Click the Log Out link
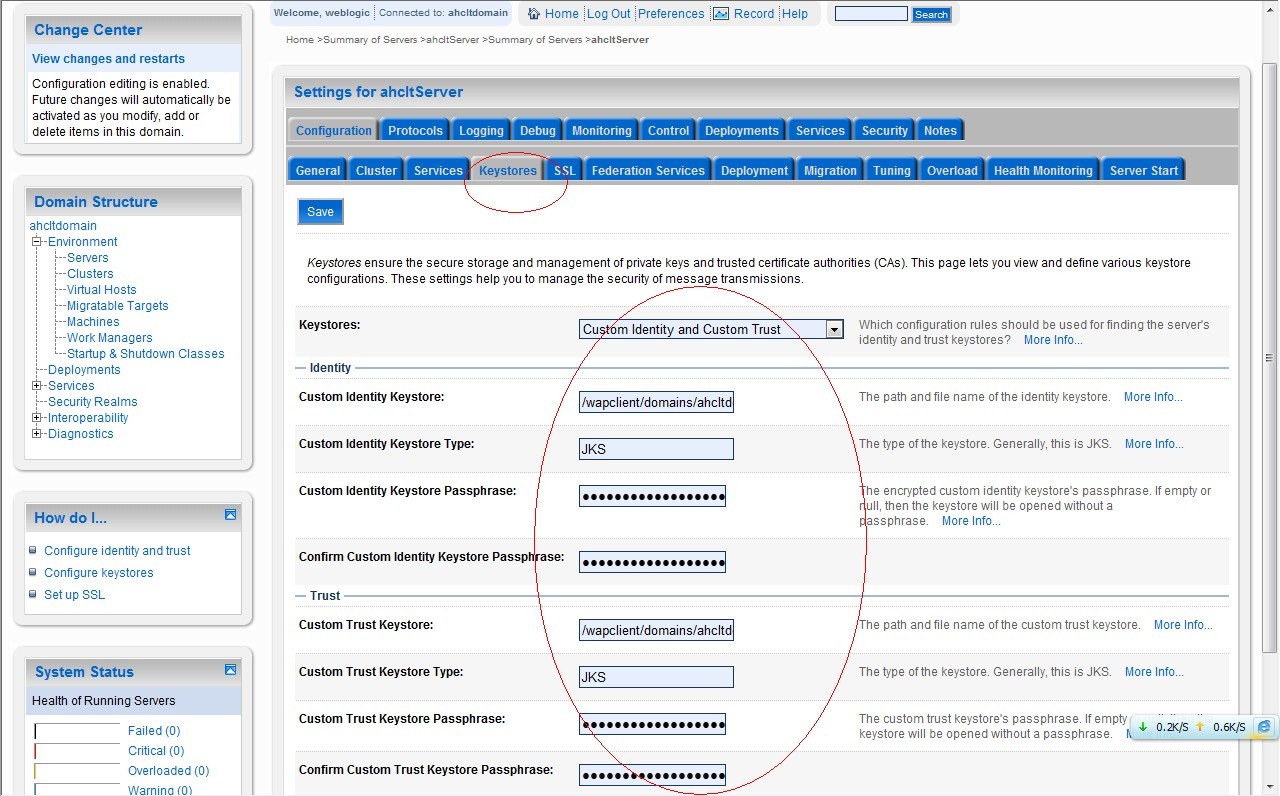 pos(609,14)
